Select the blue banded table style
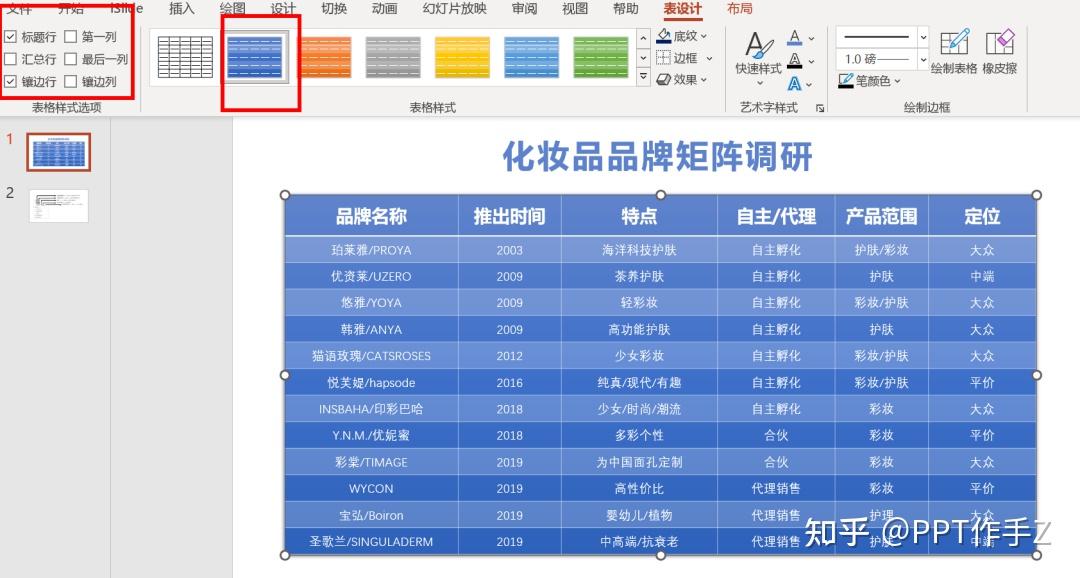Screen dimensions: 1080x578 pyautogui.click(x=255, y=57)
